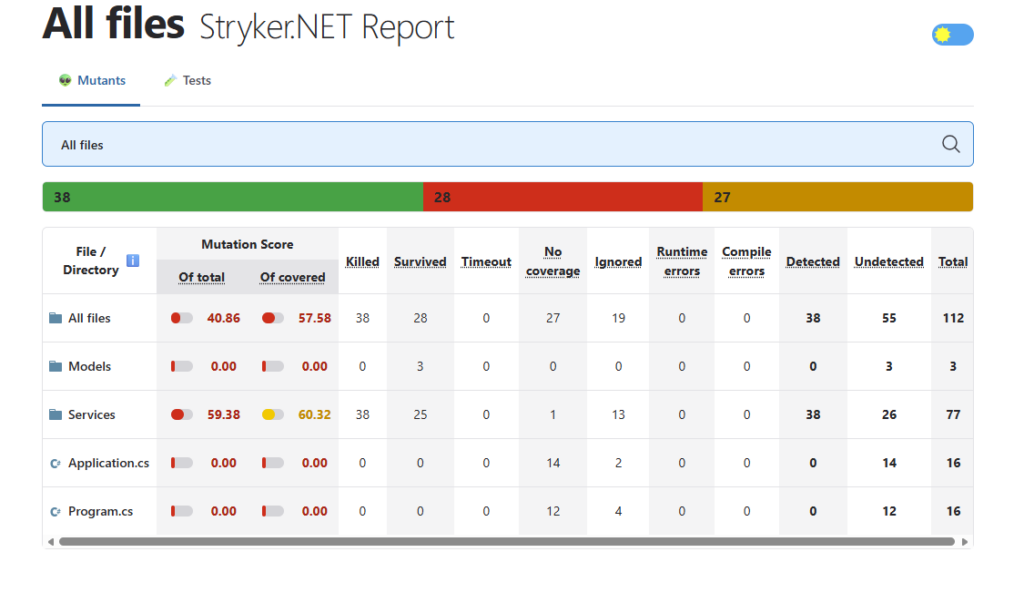Open the Services directory link
Screen dimensions: 1024x593
point(91,415)
